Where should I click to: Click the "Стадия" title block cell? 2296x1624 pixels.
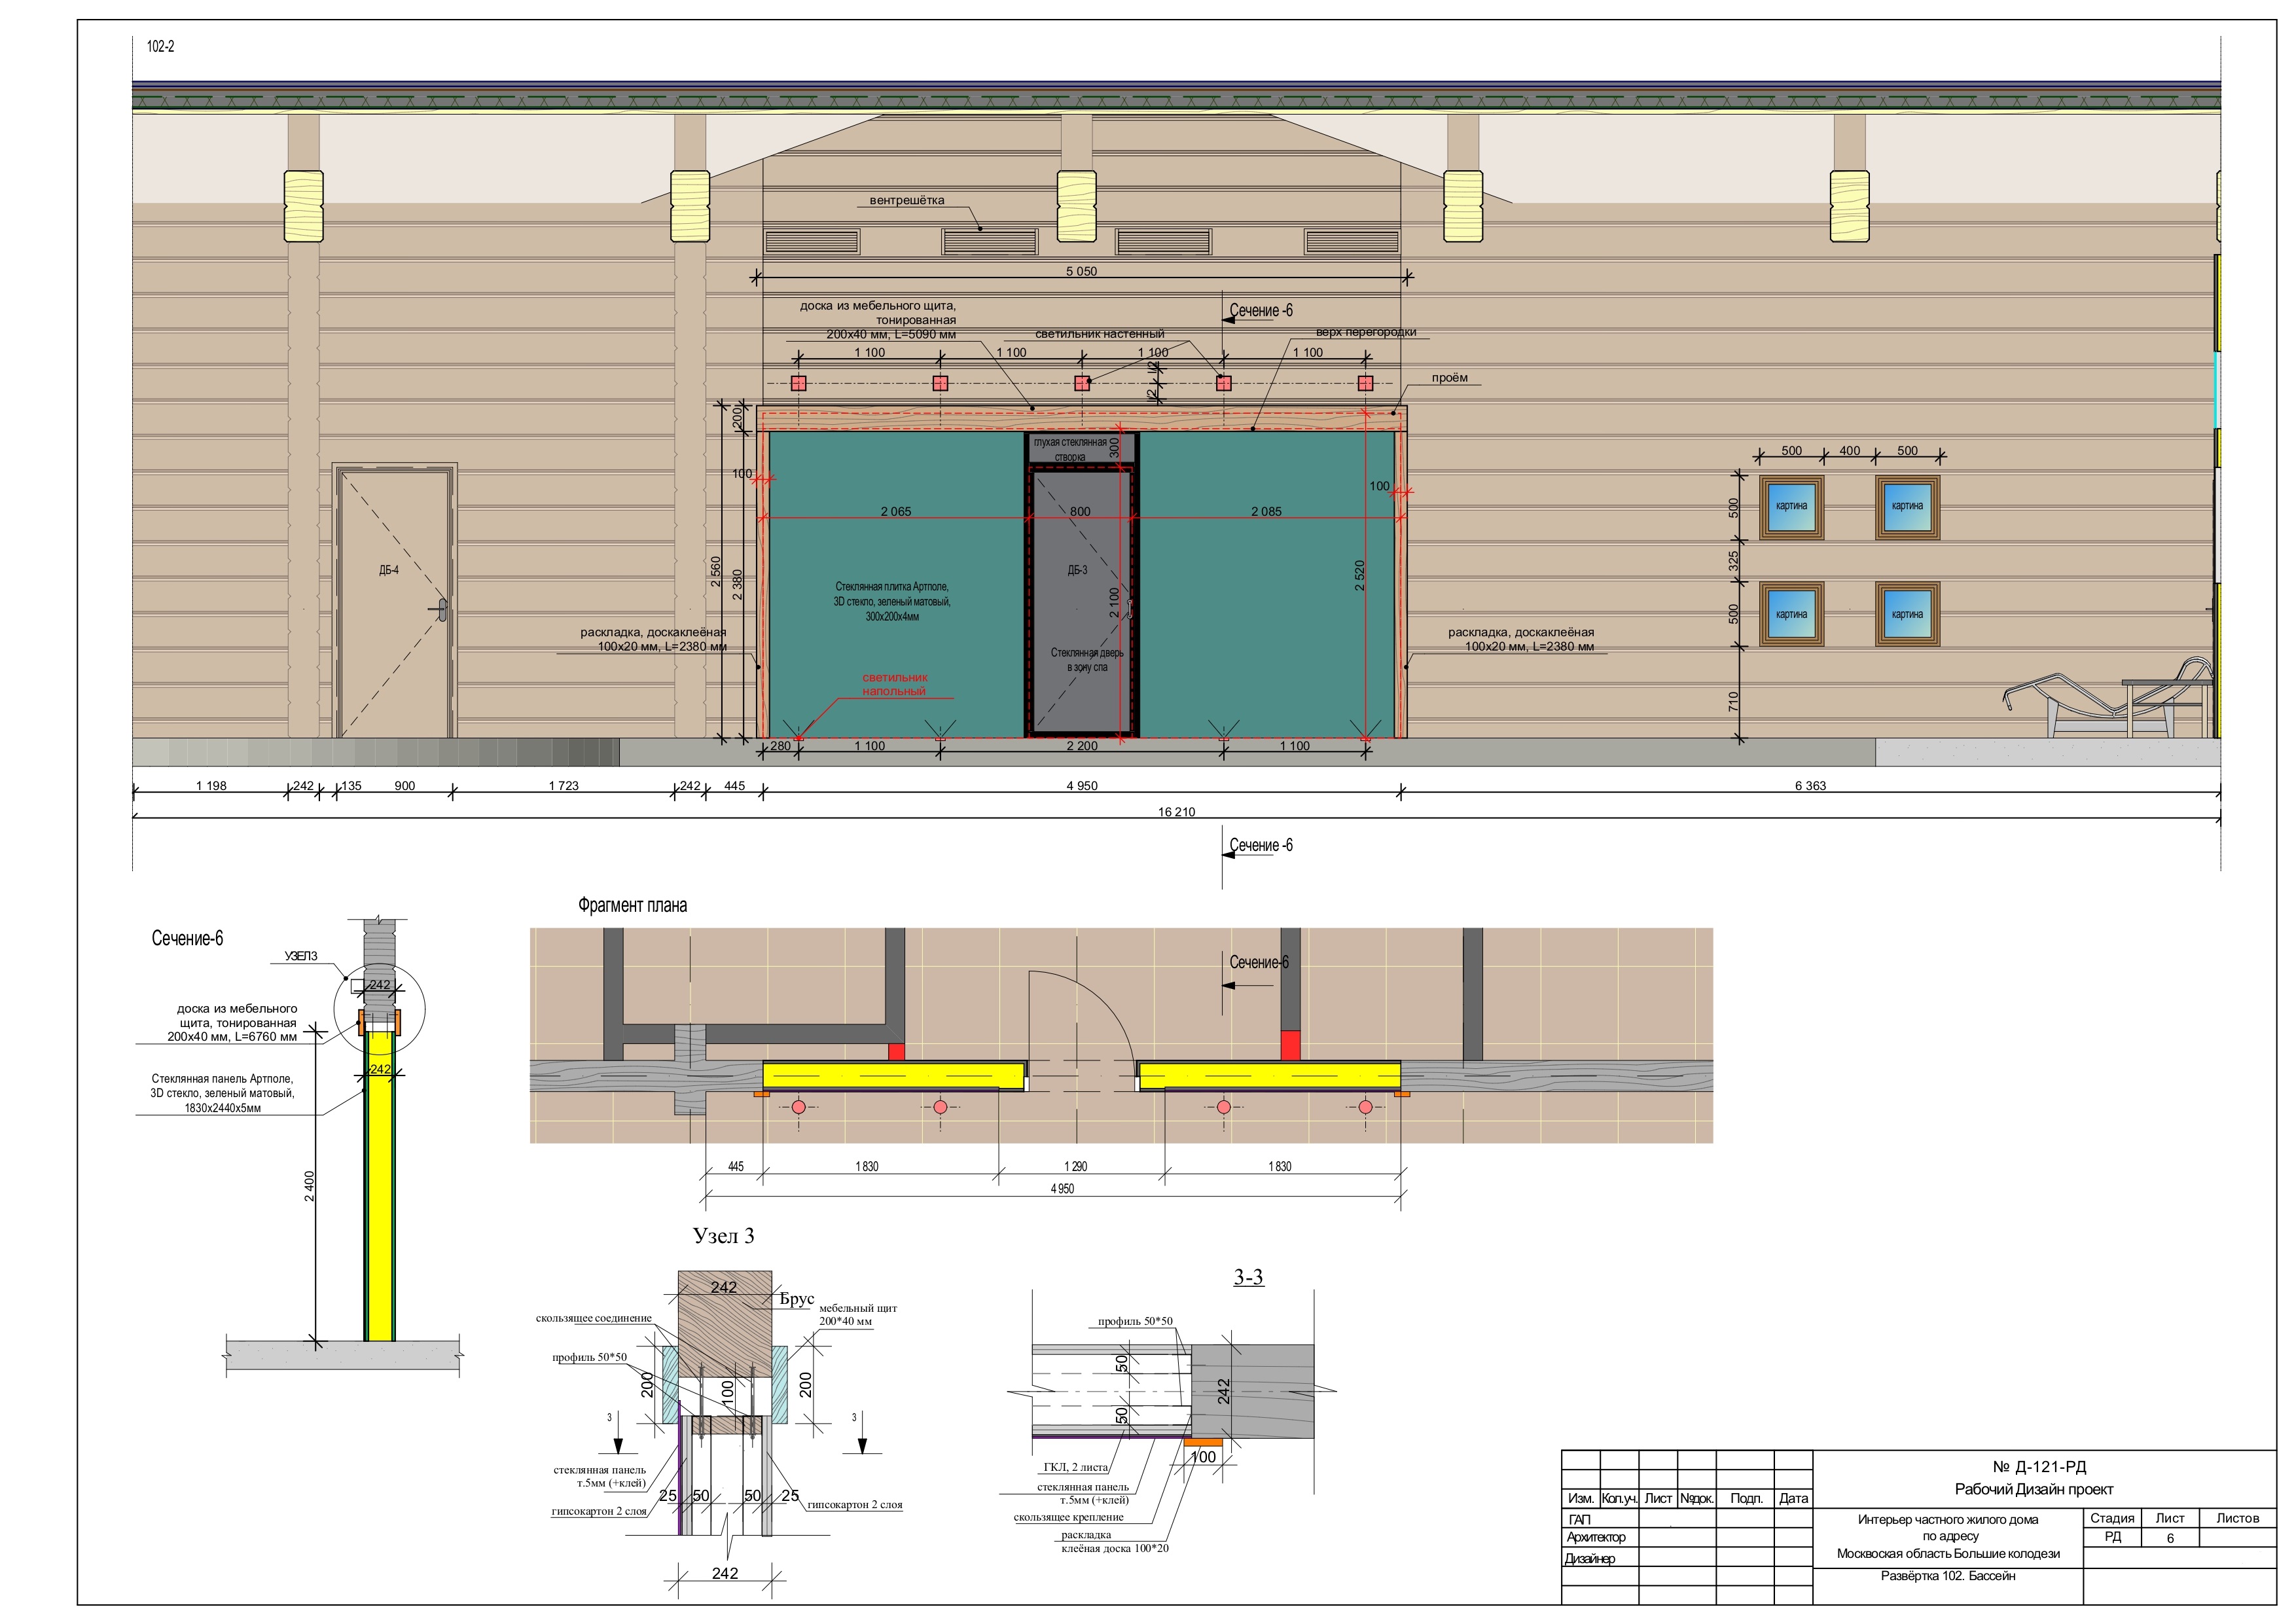[2112, 1518]
